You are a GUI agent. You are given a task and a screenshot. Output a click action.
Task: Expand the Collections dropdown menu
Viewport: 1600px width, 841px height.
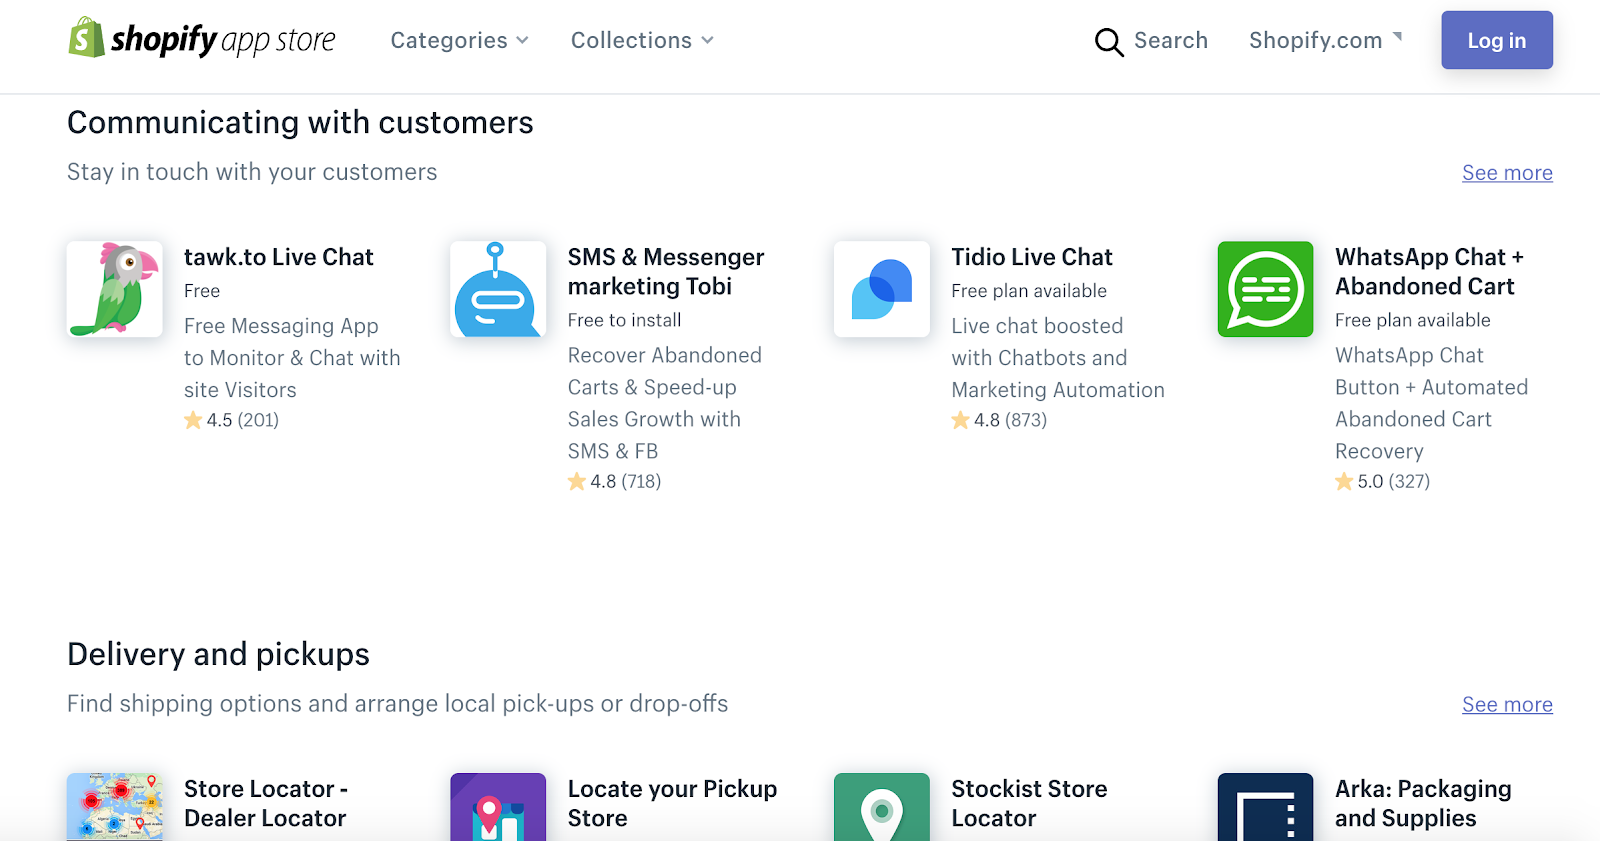pyautogui.click(x=642, y=40)
